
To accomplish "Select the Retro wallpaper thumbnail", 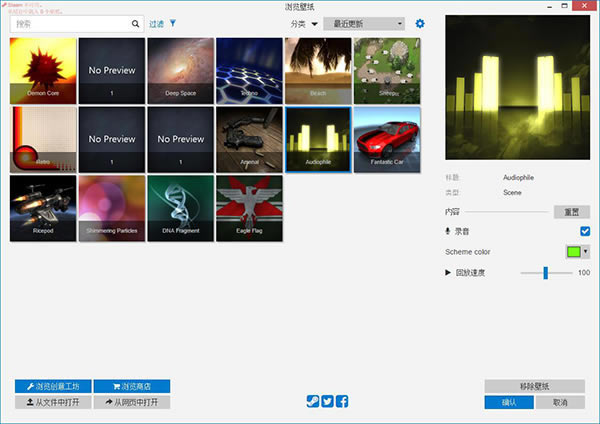I will pyautogui.click(x=43, y=140).
